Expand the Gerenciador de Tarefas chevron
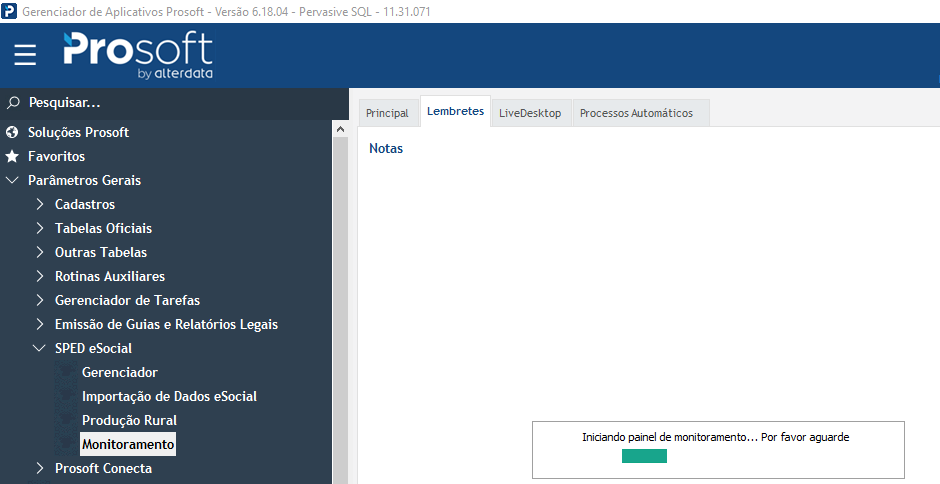The height and width of the screenshot is (484, 940). tap(40, 300)
